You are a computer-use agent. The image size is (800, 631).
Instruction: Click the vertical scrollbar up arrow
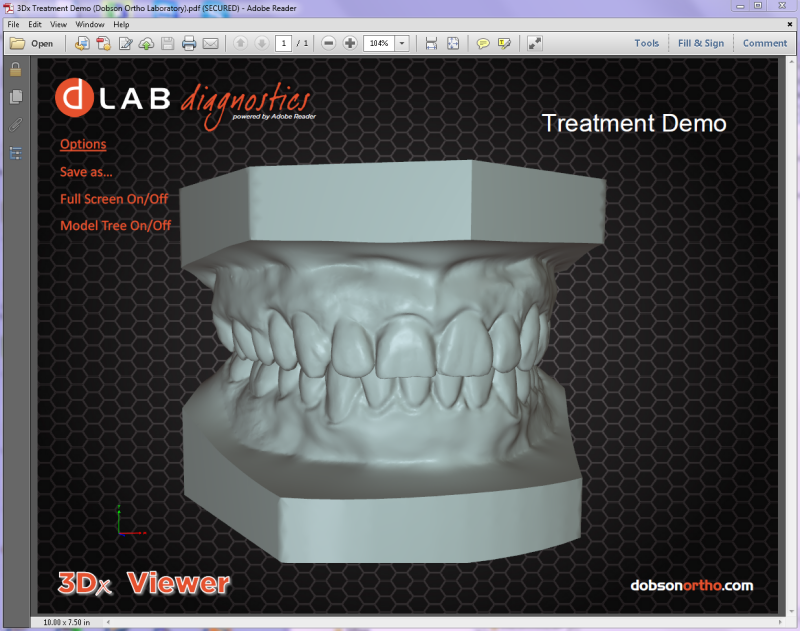(x=792, y=62)
